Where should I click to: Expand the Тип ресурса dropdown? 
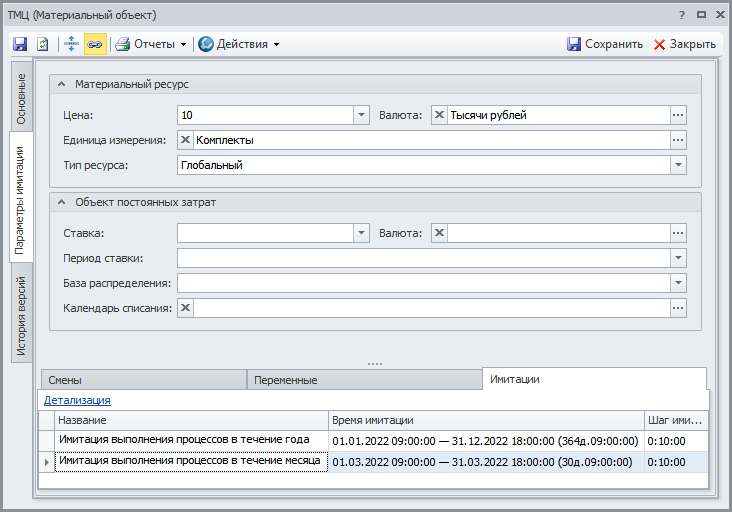pyautogui.click(x=679, y=165)
